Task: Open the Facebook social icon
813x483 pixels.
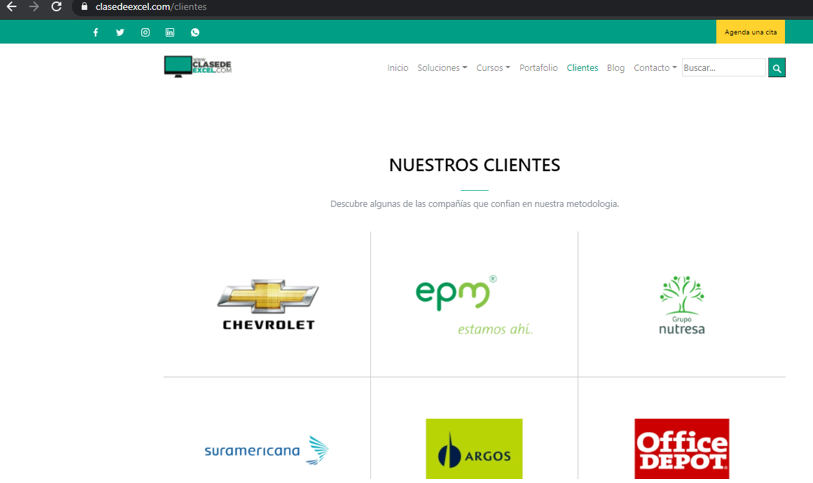Action: (x=95, y=32)
